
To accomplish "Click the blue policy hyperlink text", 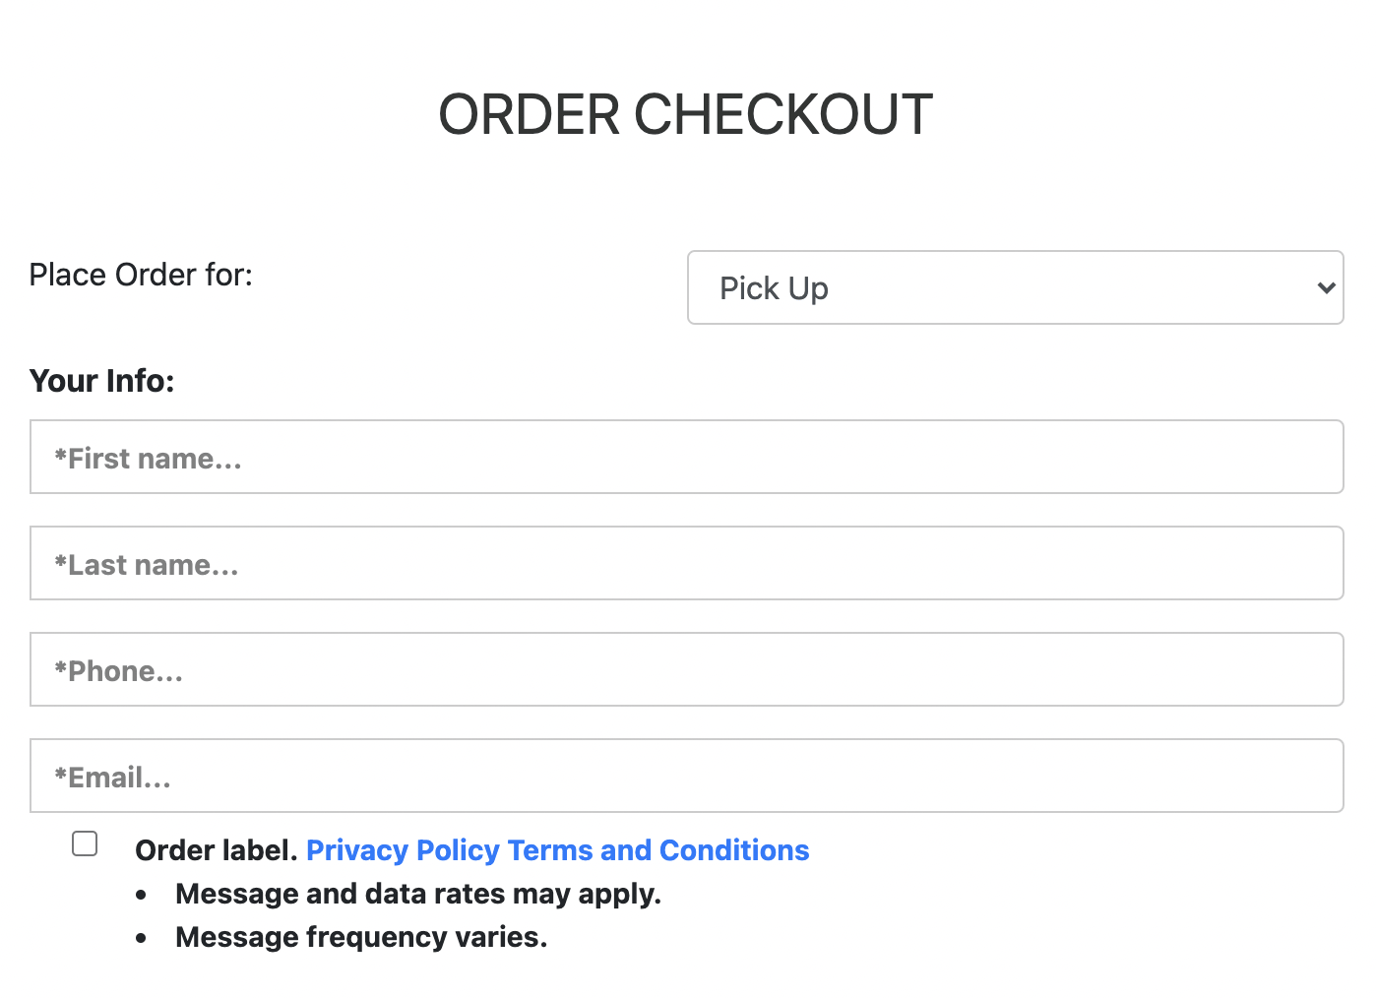I will [556, 850].
